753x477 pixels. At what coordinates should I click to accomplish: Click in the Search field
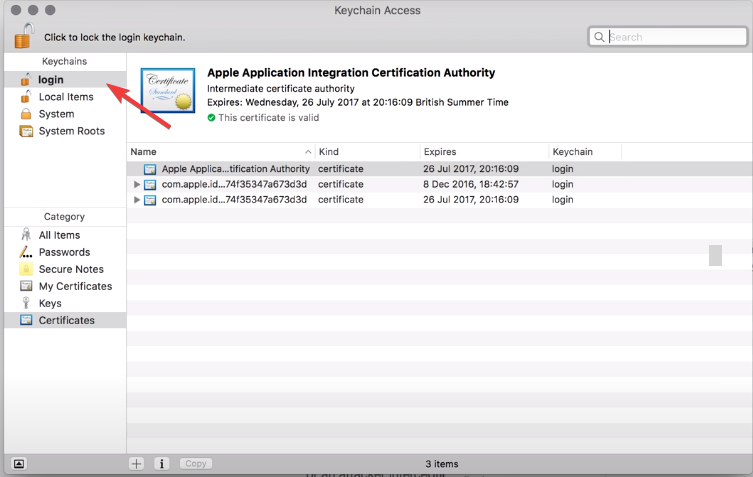(670, 37)
